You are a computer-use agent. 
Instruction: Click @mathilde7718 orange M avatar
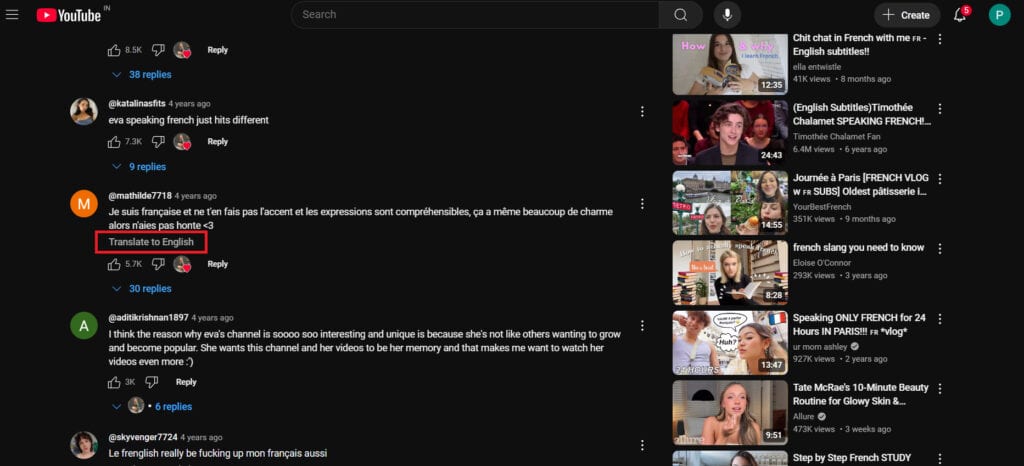click(x=84, y=204)
